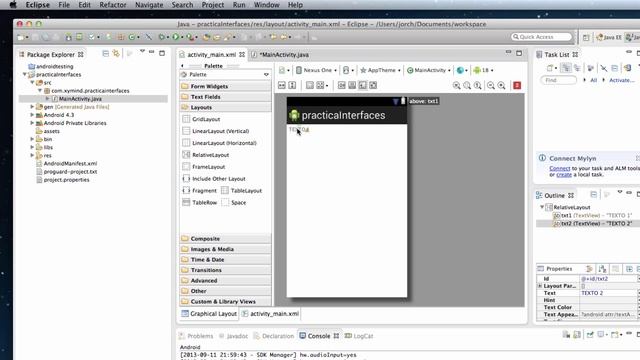Toggle Link with Editor in Package Explorer
The width and height of the screenshot is (640, 360).
coord(116,54)
